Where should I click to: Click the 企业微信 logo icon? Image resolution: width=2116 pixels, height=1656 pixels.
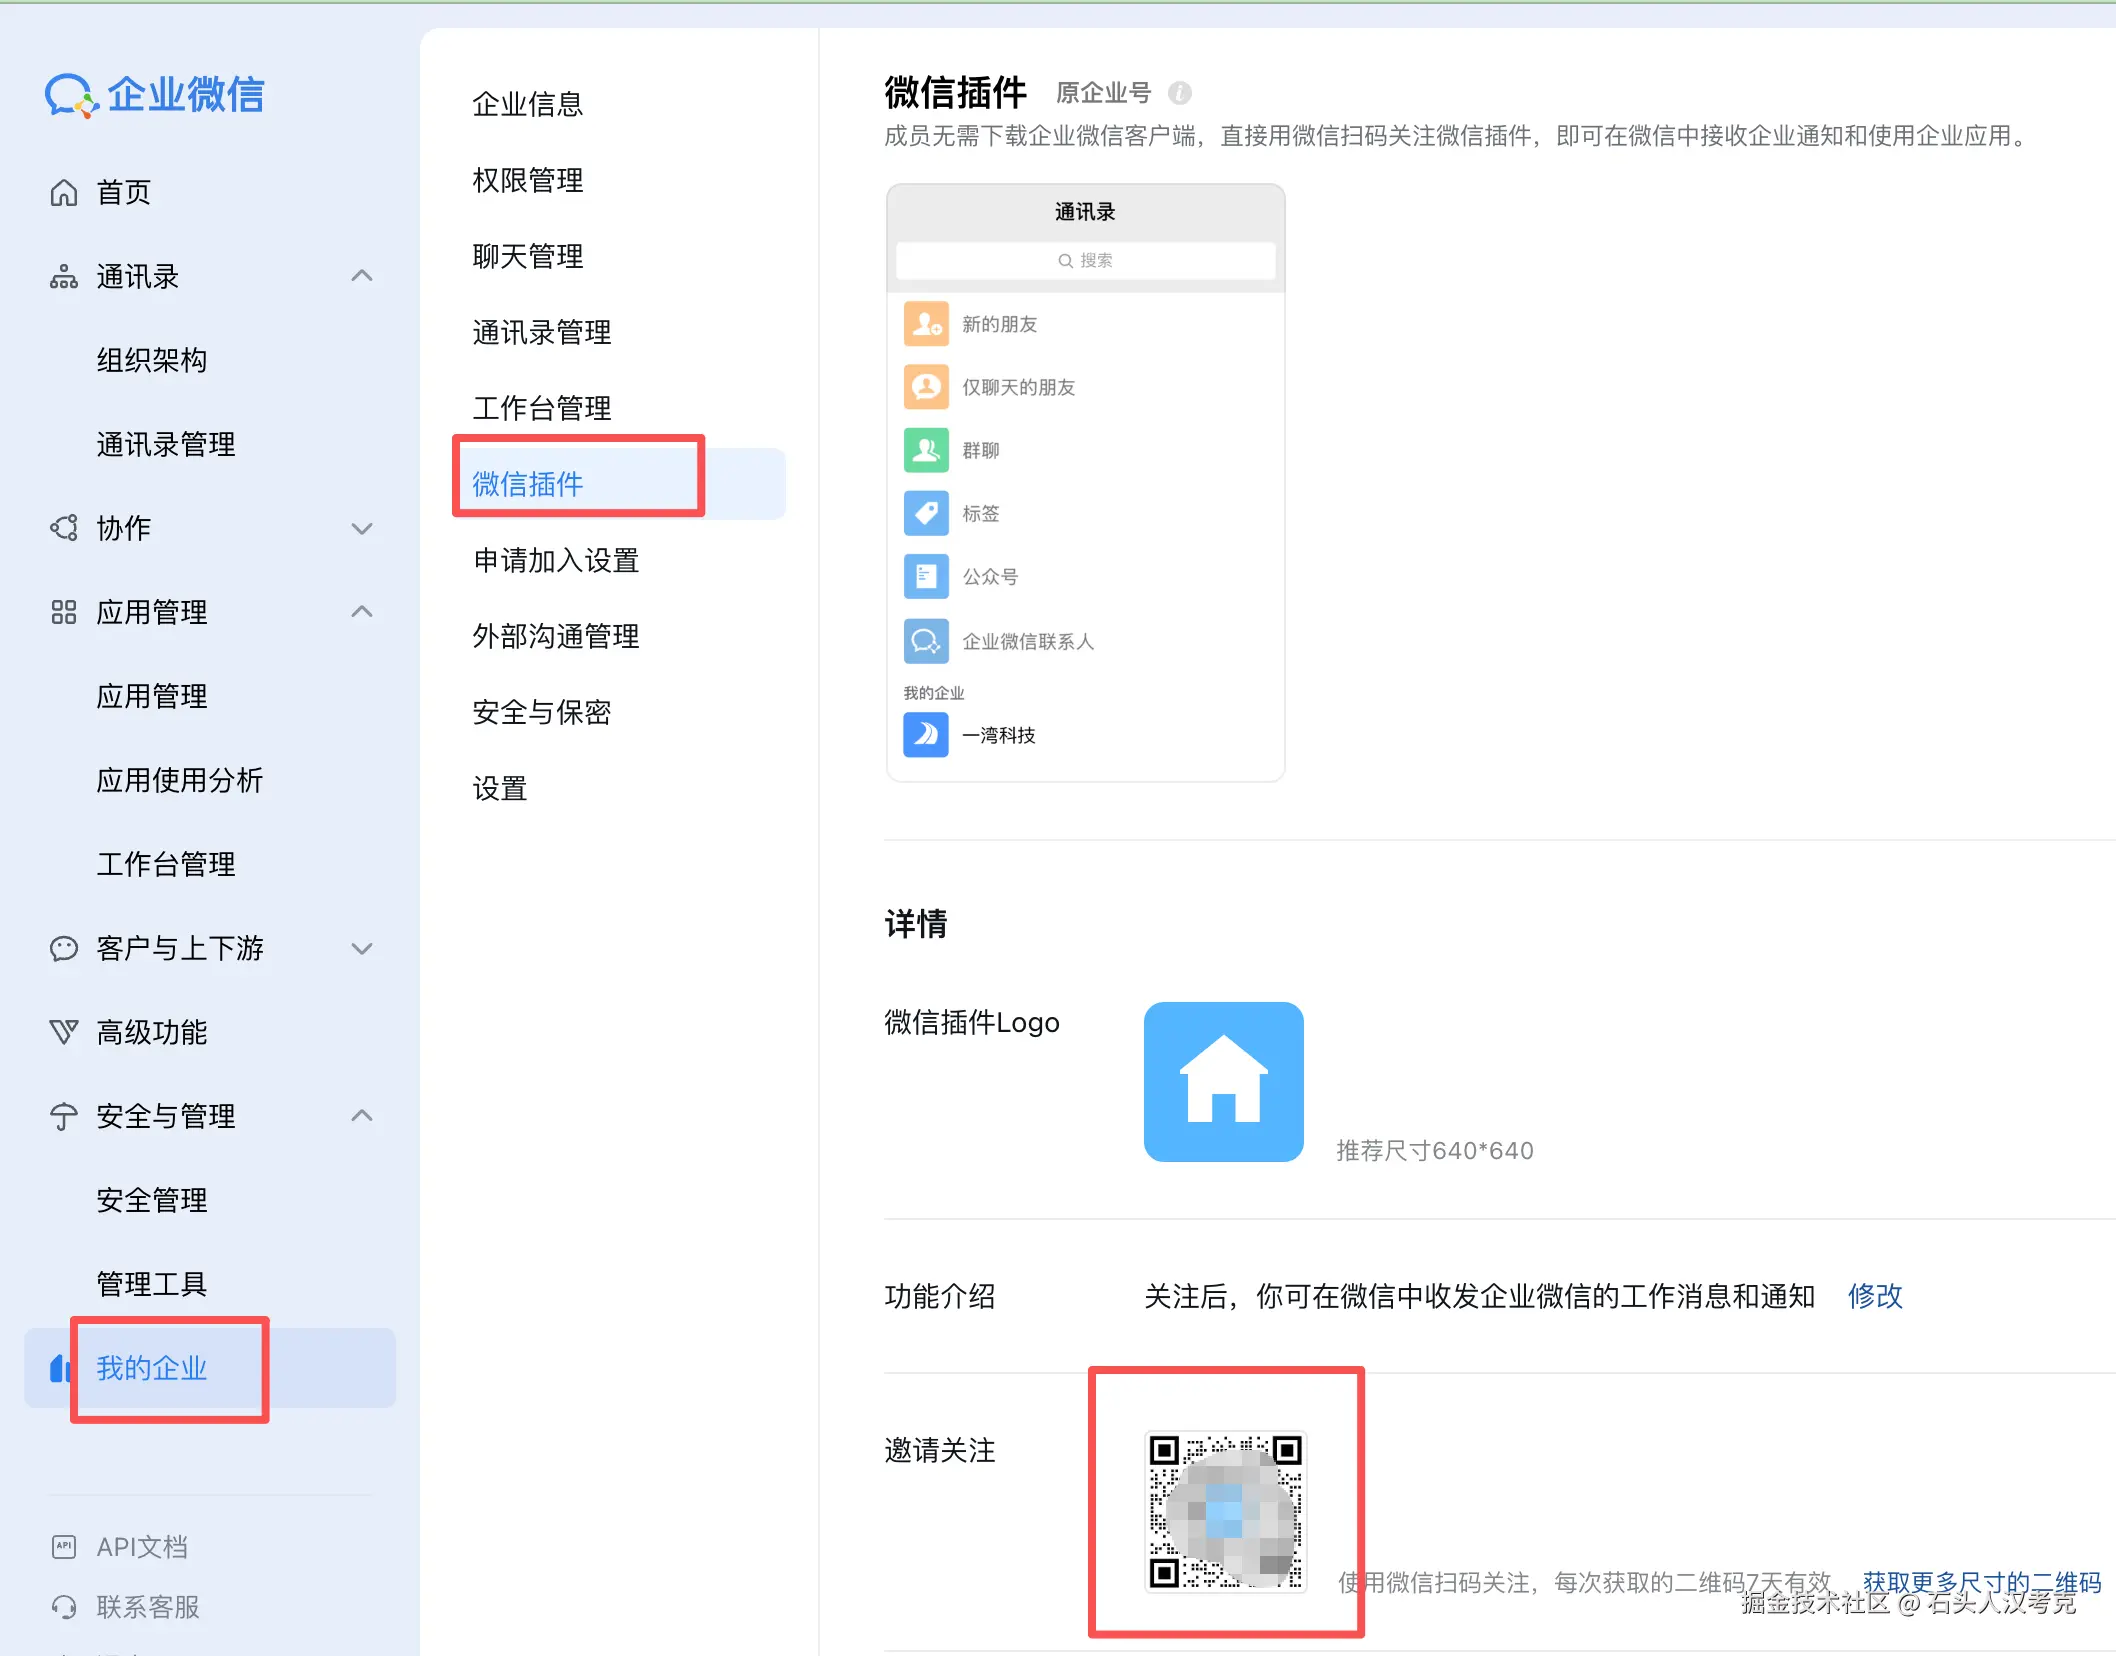pyautogui.click(x=70, y=96)
